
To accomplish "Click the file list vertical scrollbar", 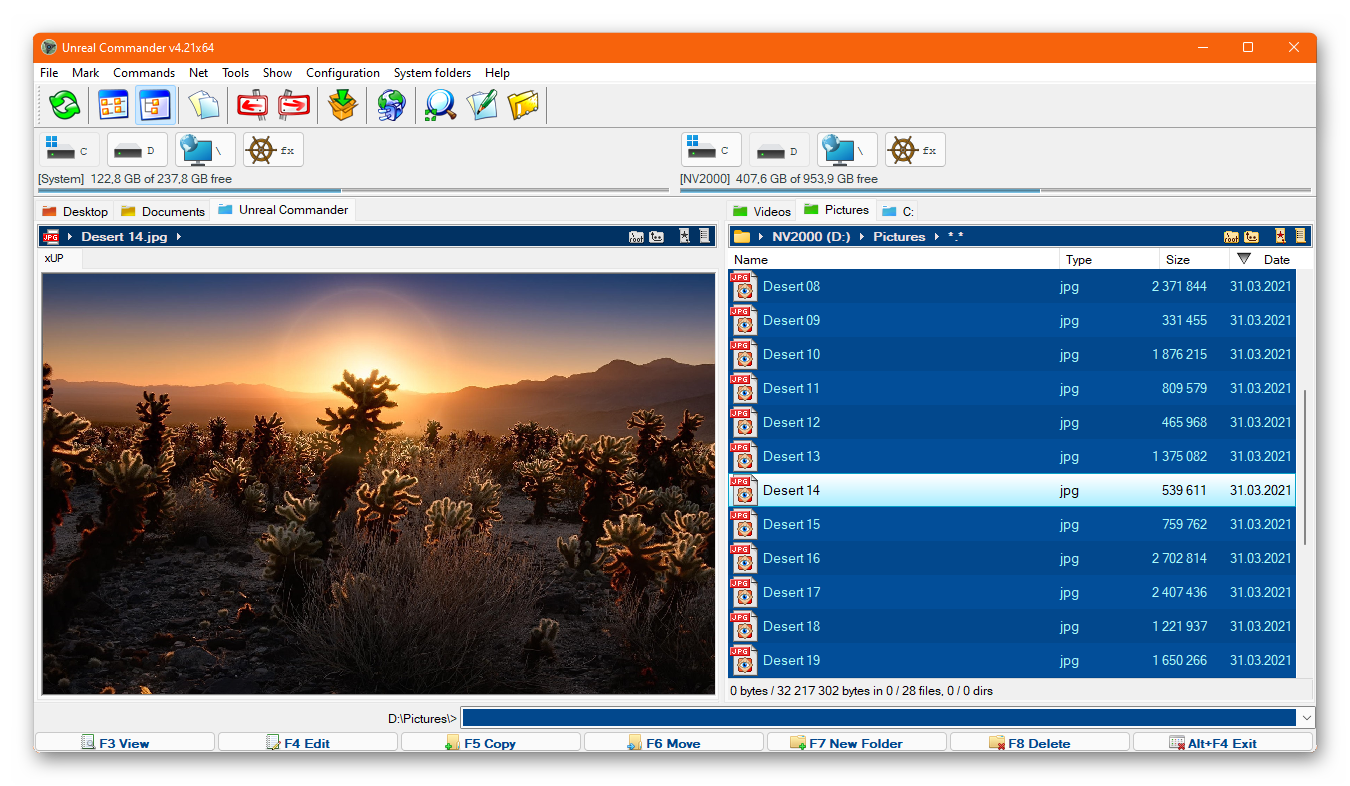I will pos(1304,467).
